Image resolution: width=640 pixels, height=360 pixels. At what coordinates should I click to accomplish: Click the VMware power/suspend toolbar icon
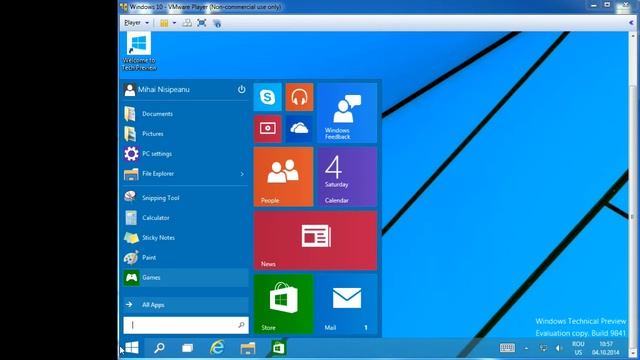pyautogui.click(x=164, y=23)
